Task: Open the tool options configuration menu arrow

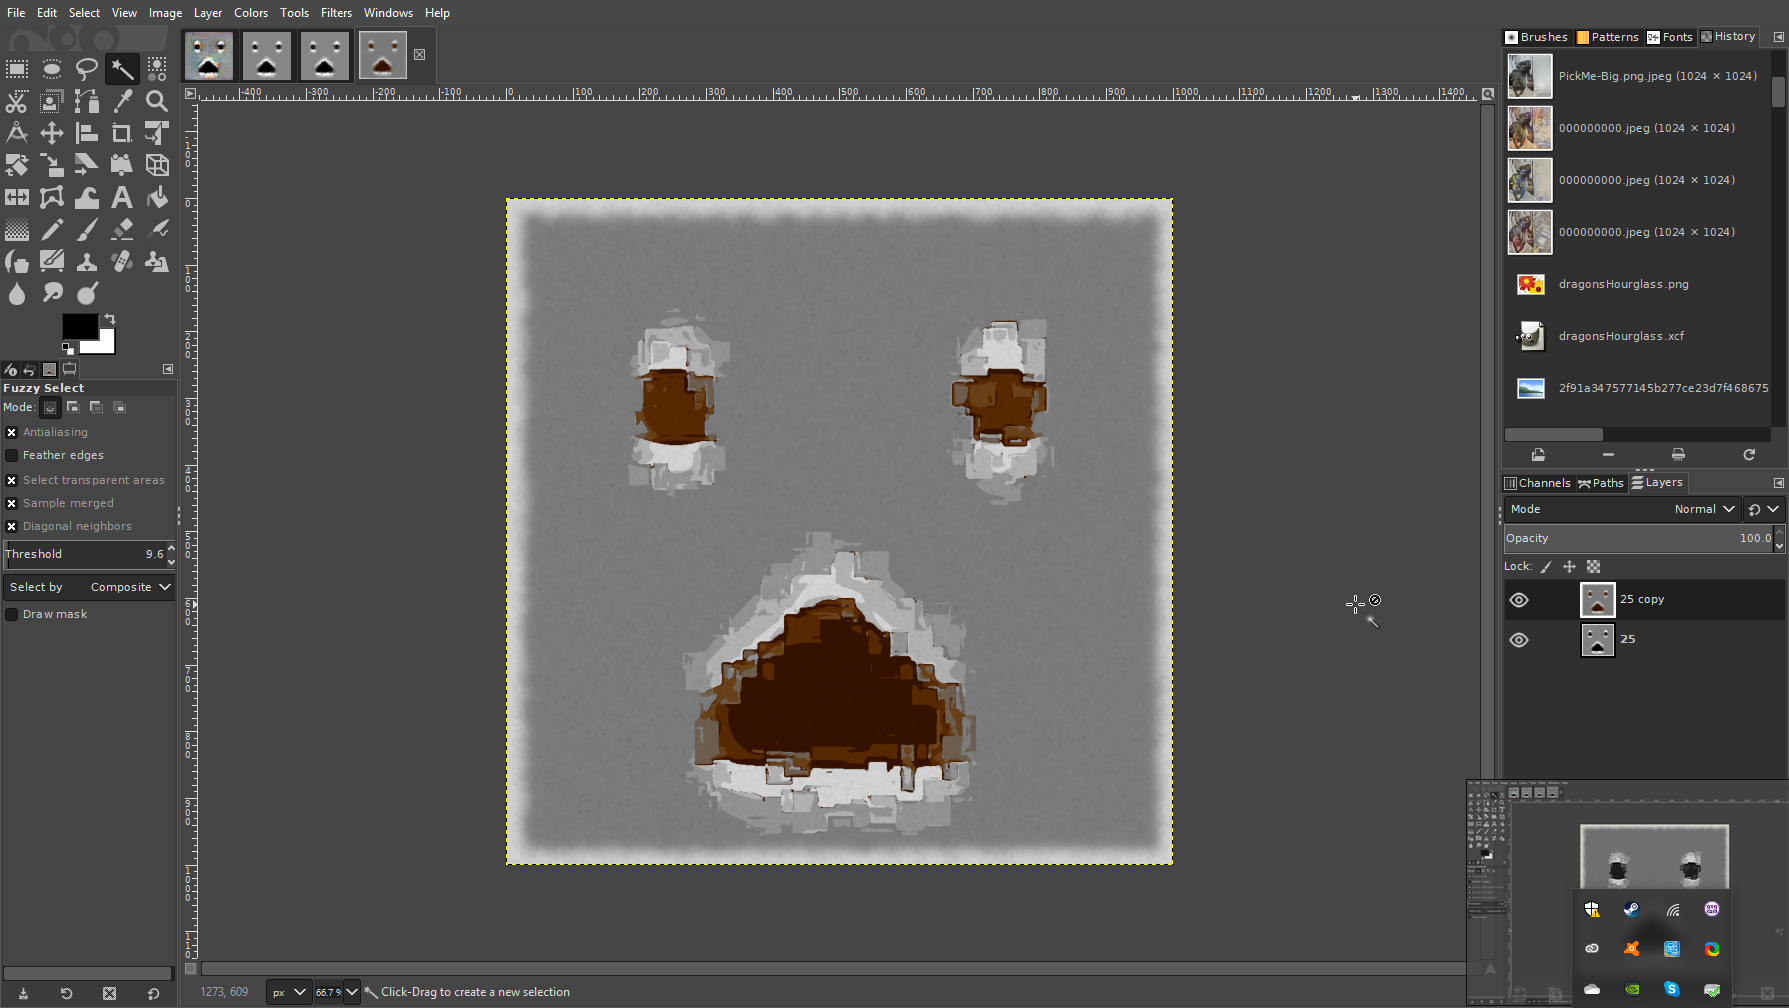Action: [x=168, y=369]
